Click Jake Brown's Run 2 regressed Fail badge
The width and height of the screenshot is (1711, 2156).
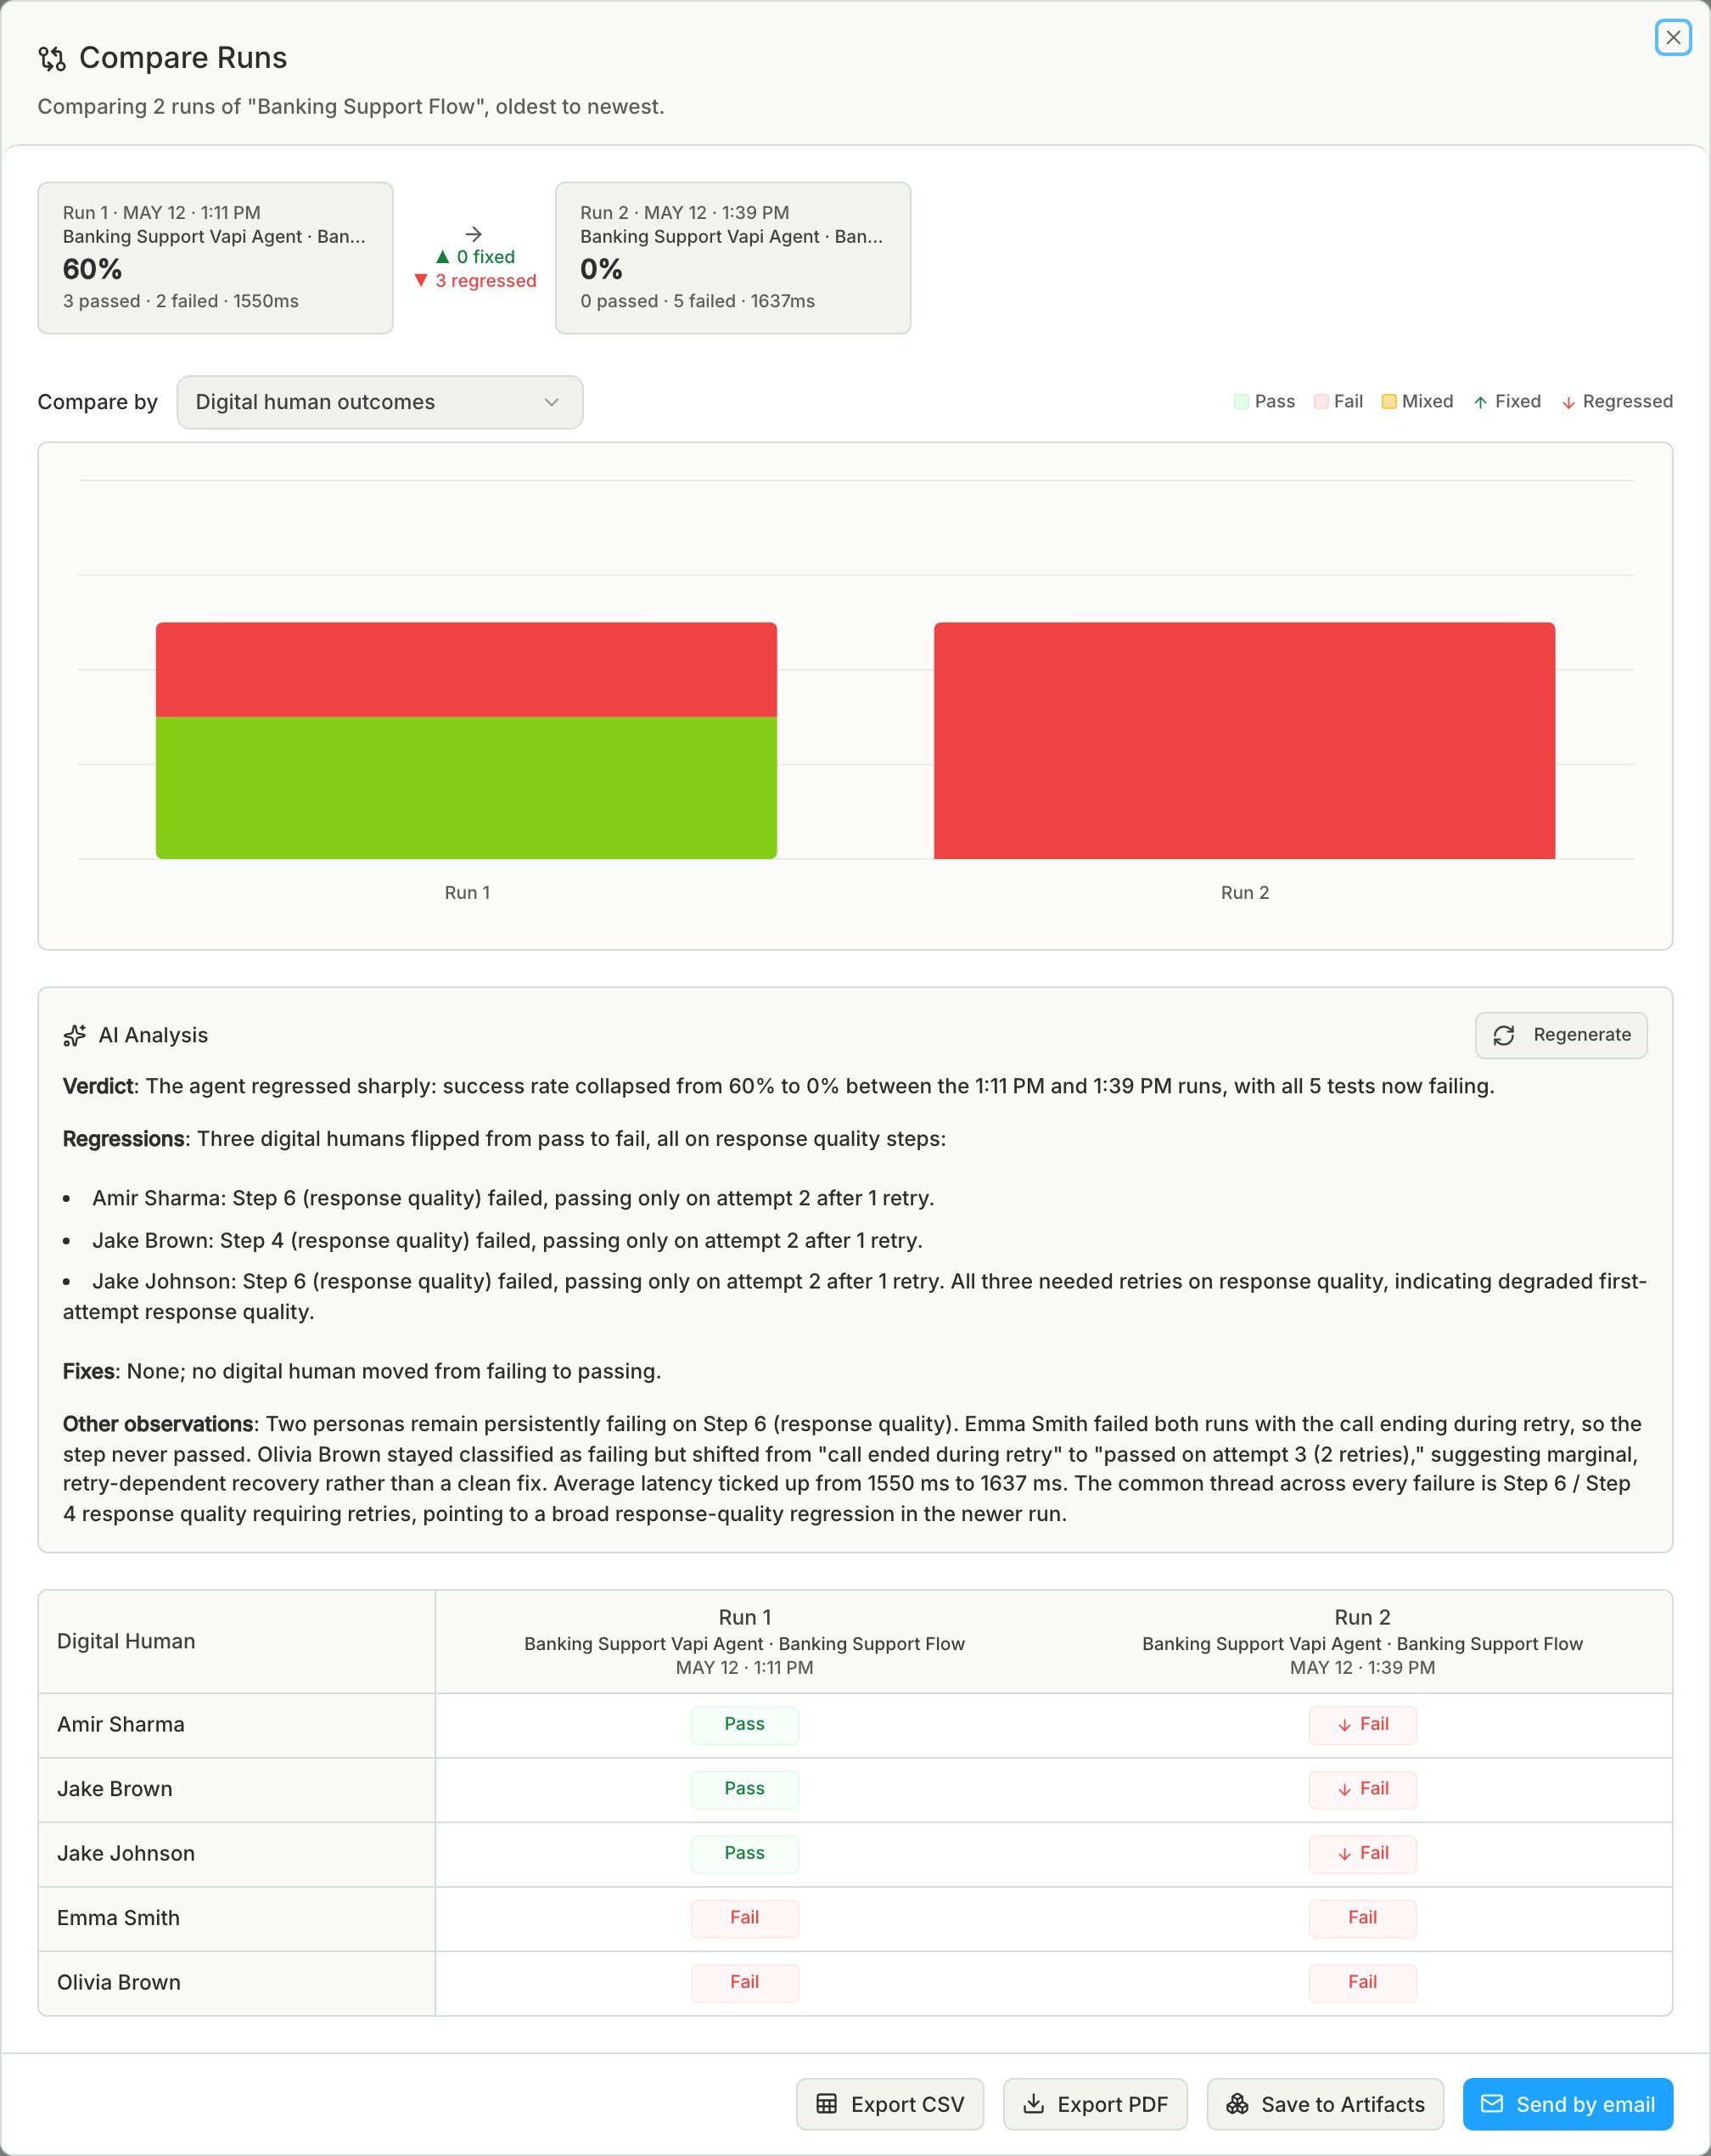click(x=1362, y=1789)
